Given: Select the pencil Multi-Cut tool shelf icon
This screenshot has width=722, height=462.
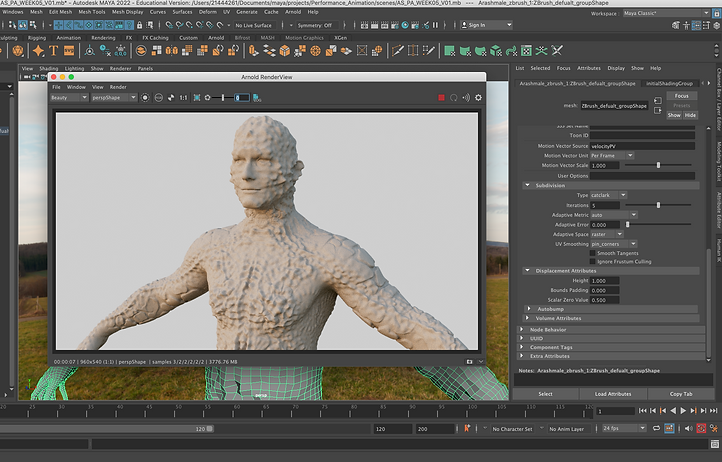Looking at the screenshot, I should point(397,51).
